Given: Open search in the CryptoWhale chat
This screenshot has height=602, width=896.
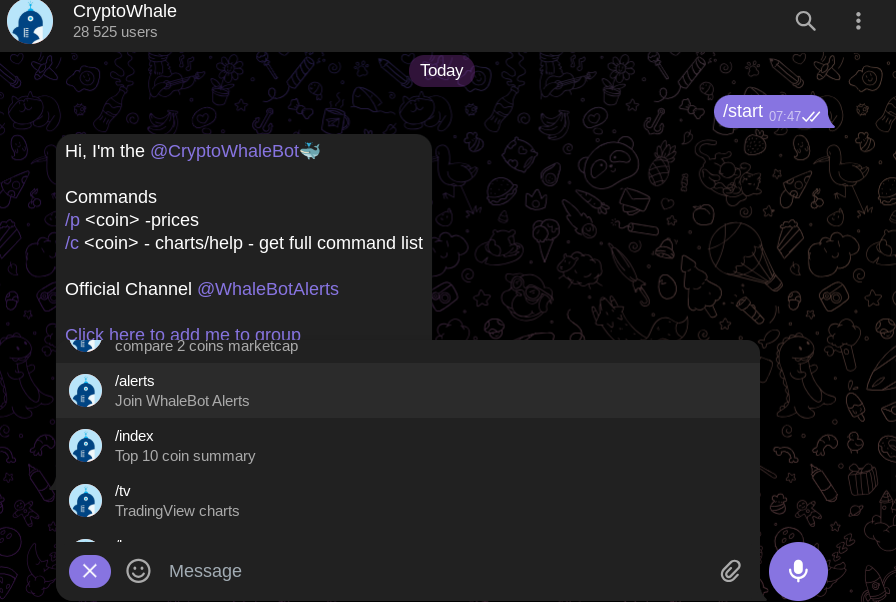Looking at the screenshot, I should (x=805, y=21).
